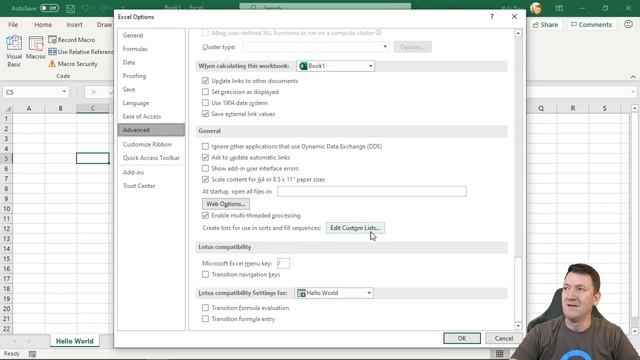This screenshot has width=640, height=360.
Task: Click Edit Custom Lists button
Action: (355, 228)
